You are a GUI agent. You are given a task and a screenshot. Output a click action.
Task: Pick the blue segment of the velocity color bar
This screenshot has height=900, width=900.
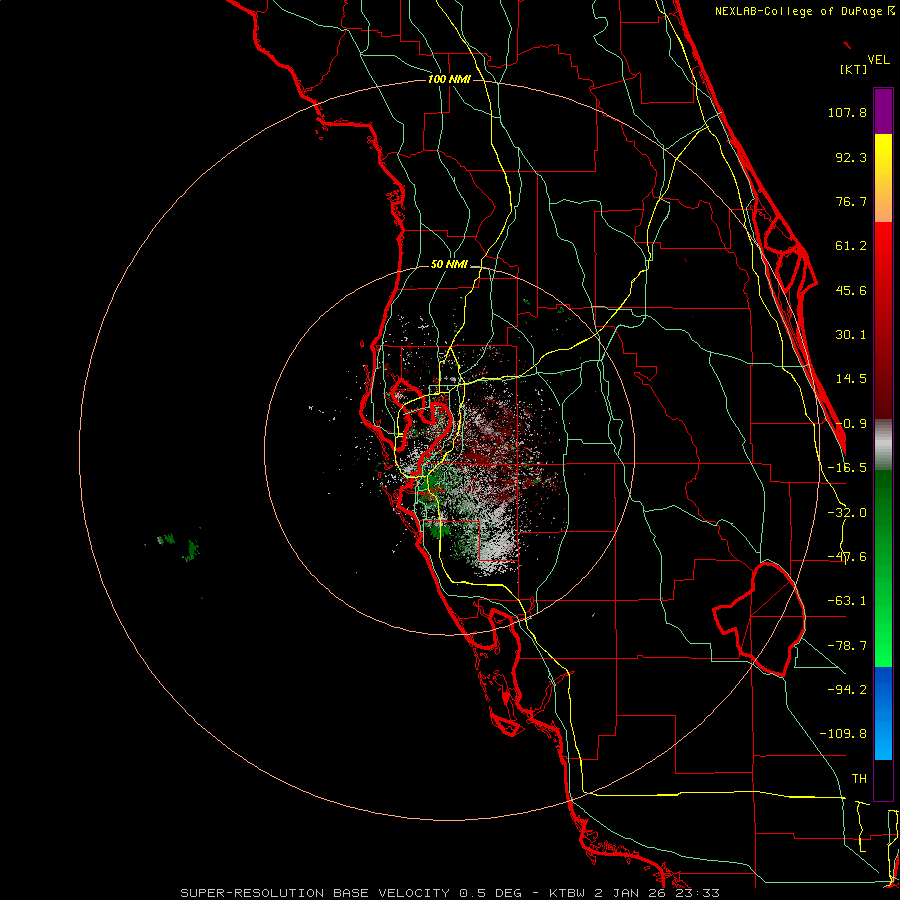click(x=883, y=713)
